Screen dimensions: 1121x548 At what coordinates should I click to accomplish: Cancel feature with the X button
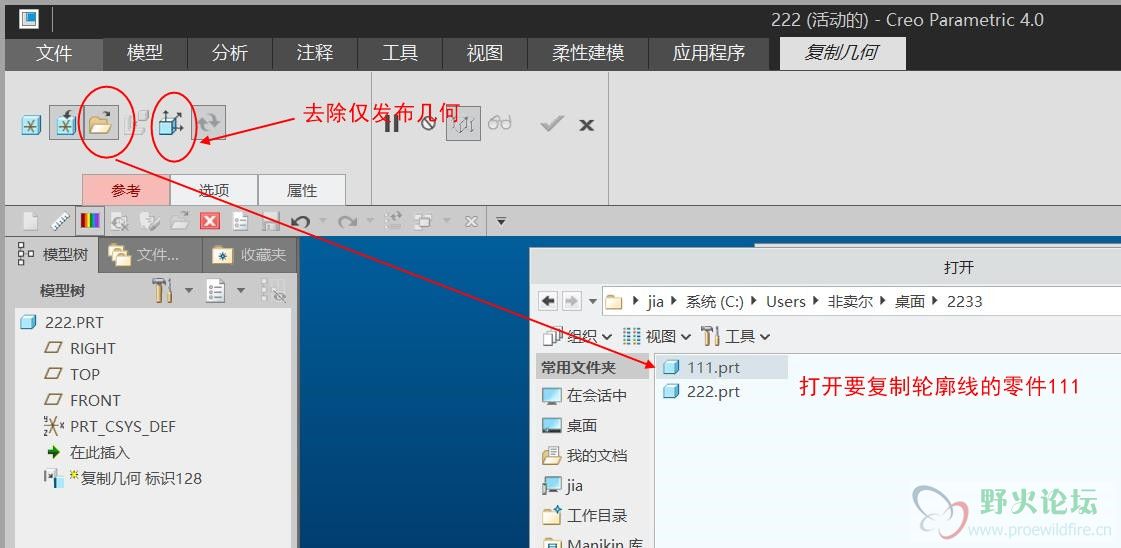coord(586,125)
